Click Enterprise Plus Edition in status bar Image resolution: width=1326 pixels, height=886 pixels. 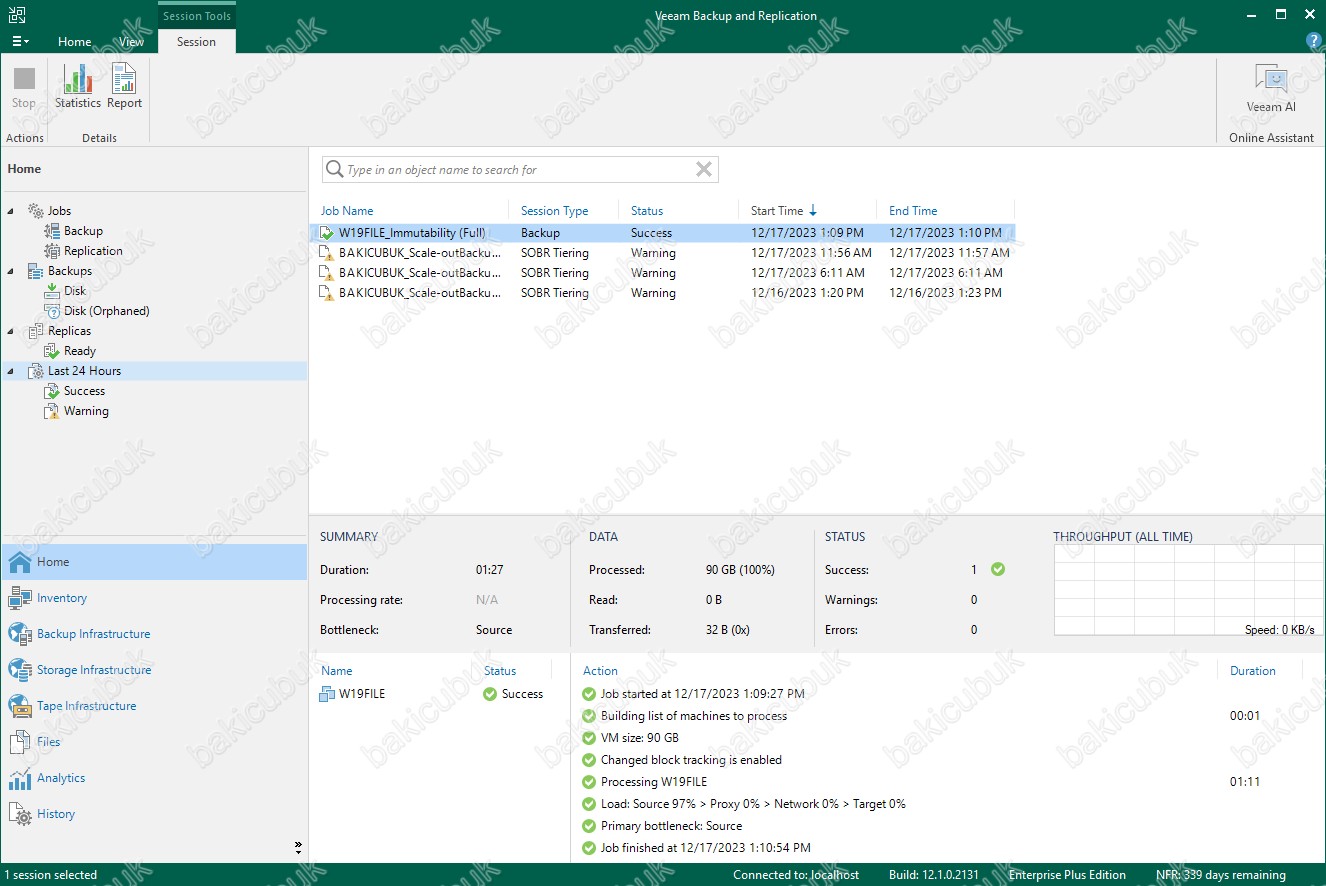1067,875
